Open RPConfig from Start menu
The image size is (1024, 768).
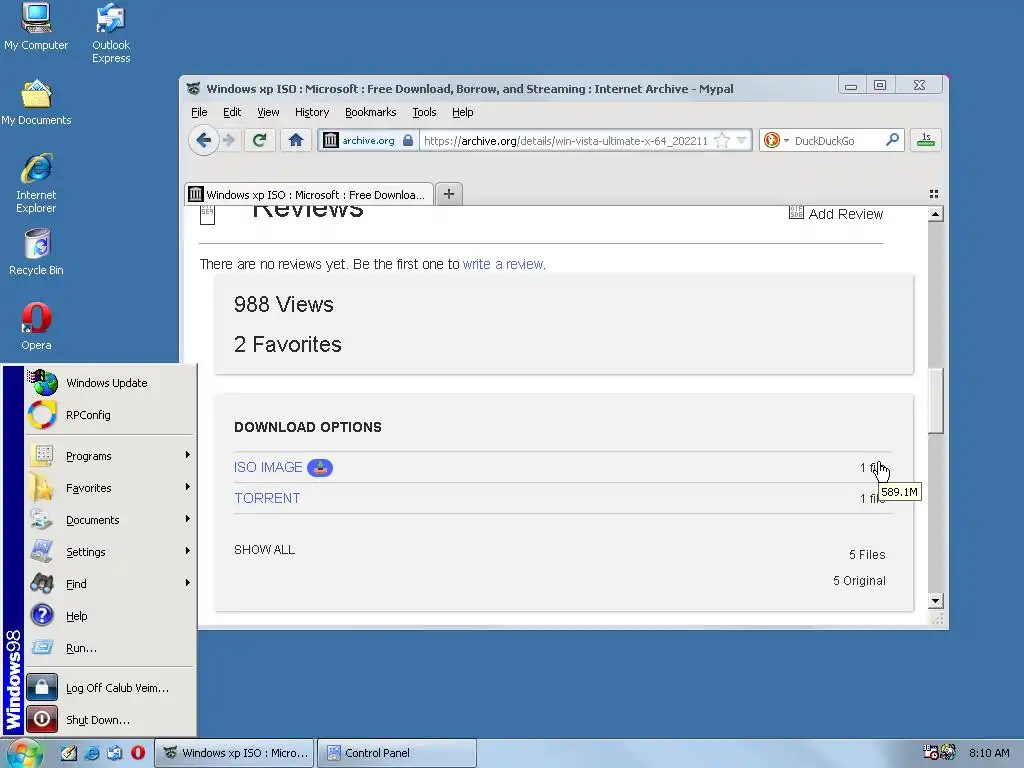point(110,415)
